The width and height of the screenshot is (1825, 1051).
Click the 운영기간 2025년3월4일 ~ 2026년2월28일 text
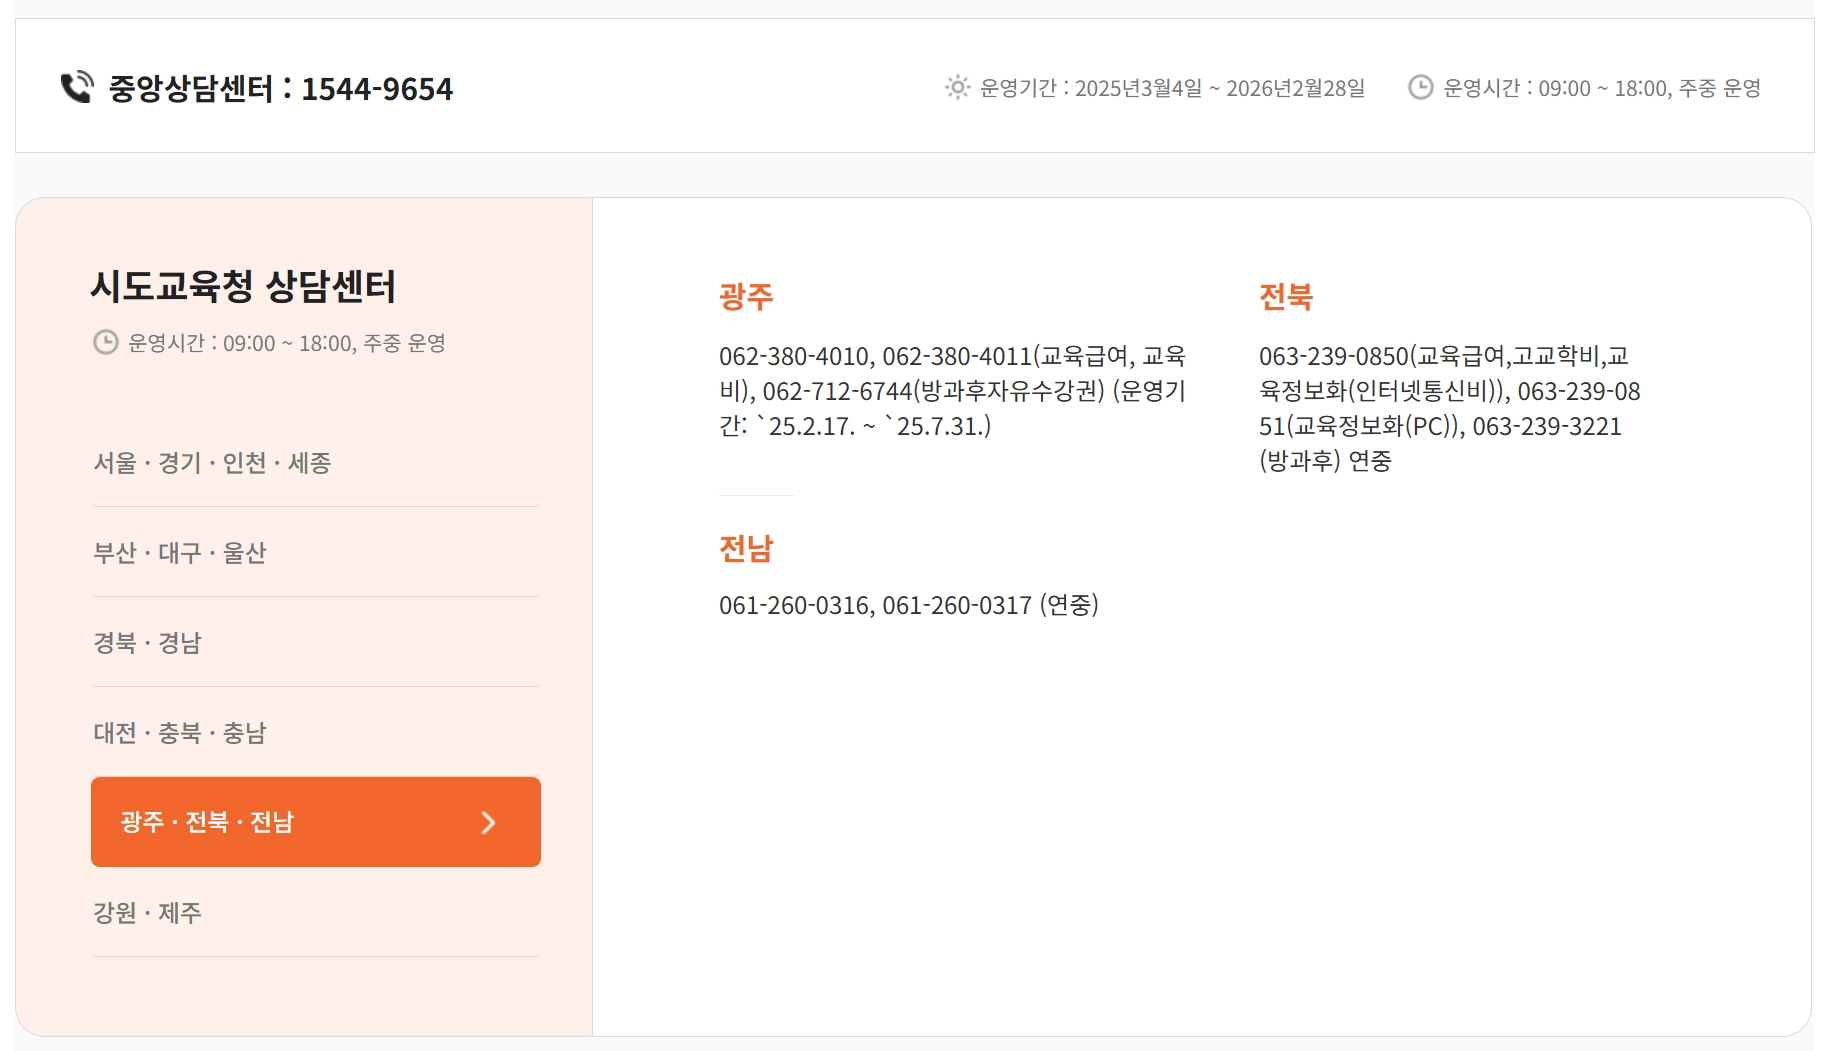[x=1172, y=88]
